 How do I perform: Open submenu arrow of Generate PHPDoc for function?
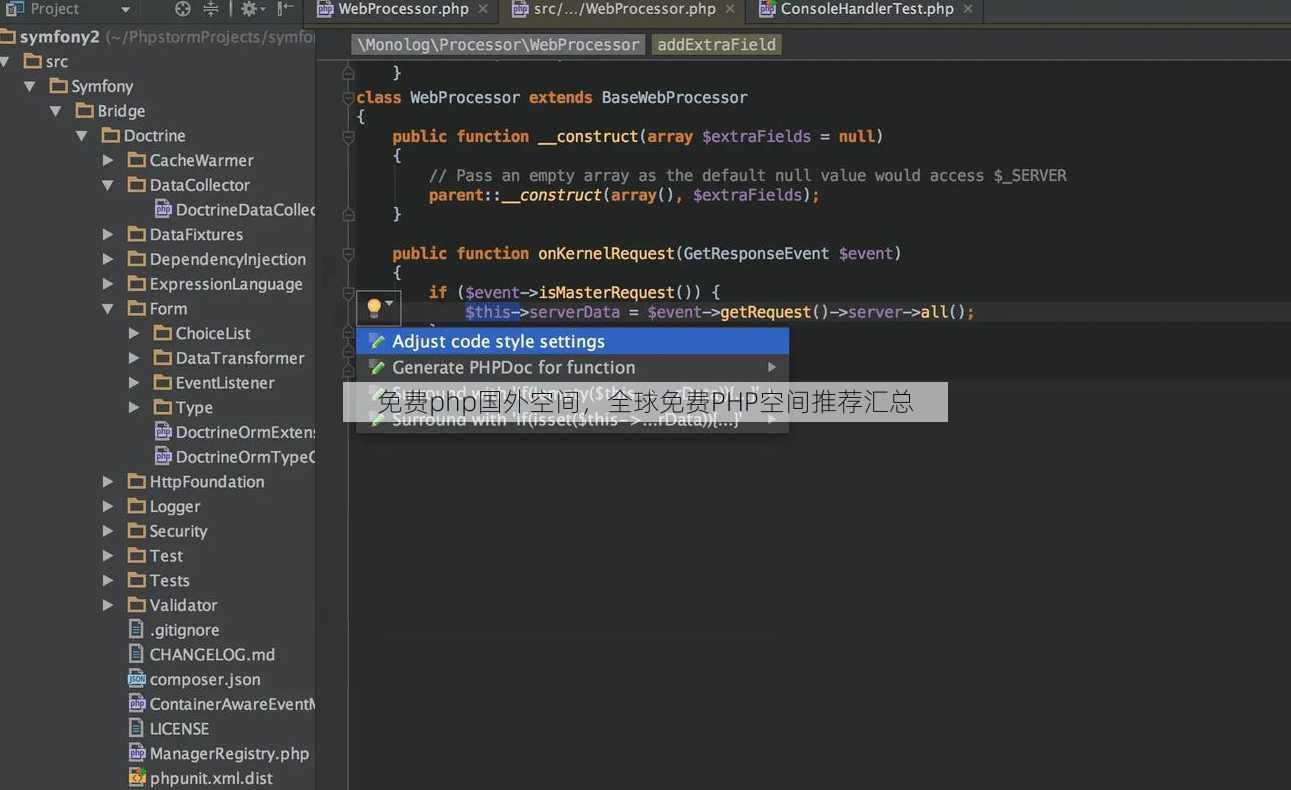[772, 368]
